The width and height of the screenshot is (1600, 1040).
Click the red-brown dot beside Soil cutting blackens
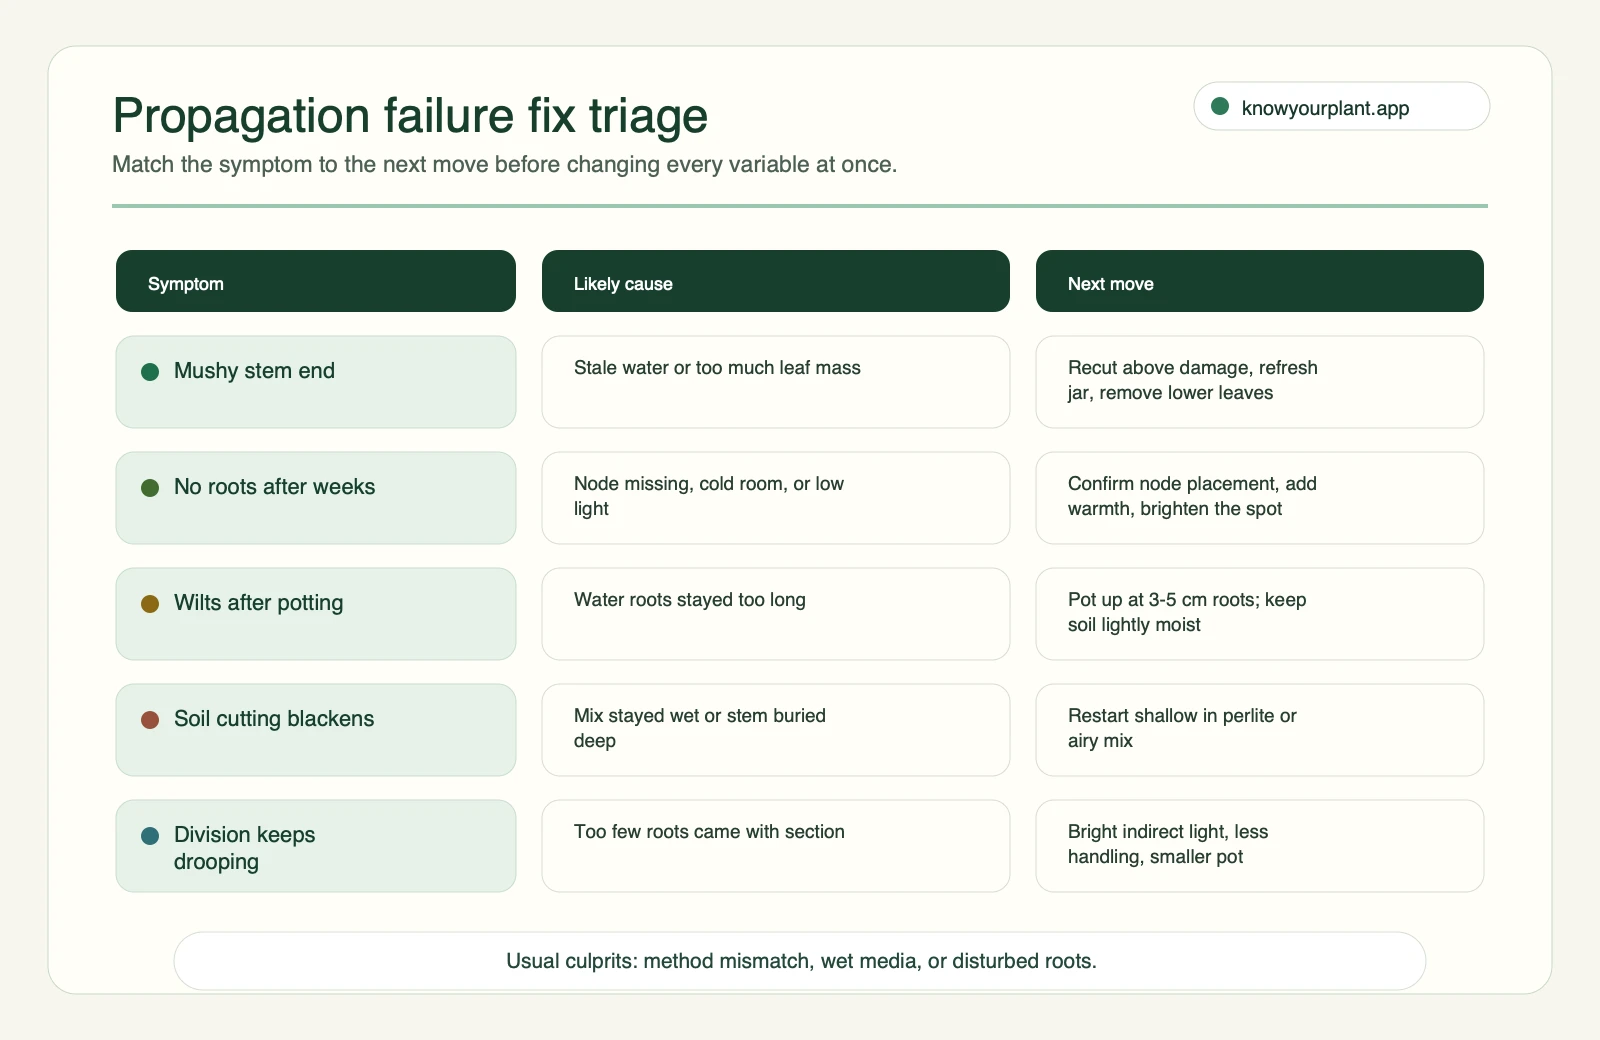coord(150,720)
